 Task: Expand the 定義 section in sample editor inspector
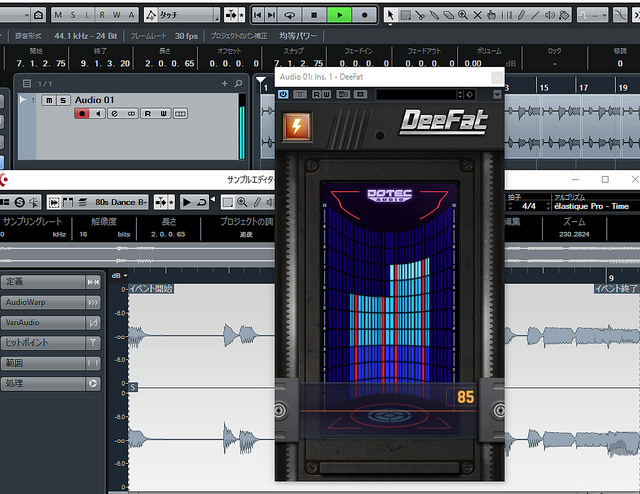51,282
